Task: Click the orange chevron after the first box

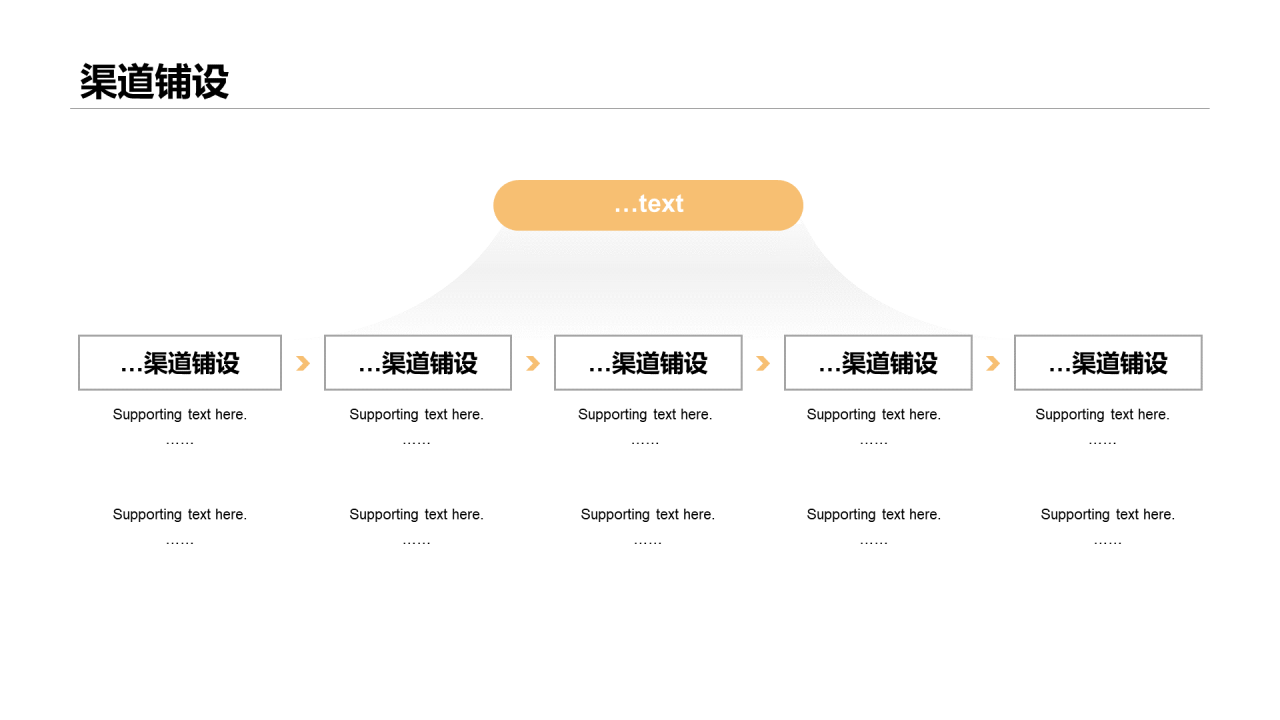Action: (303, 363)
